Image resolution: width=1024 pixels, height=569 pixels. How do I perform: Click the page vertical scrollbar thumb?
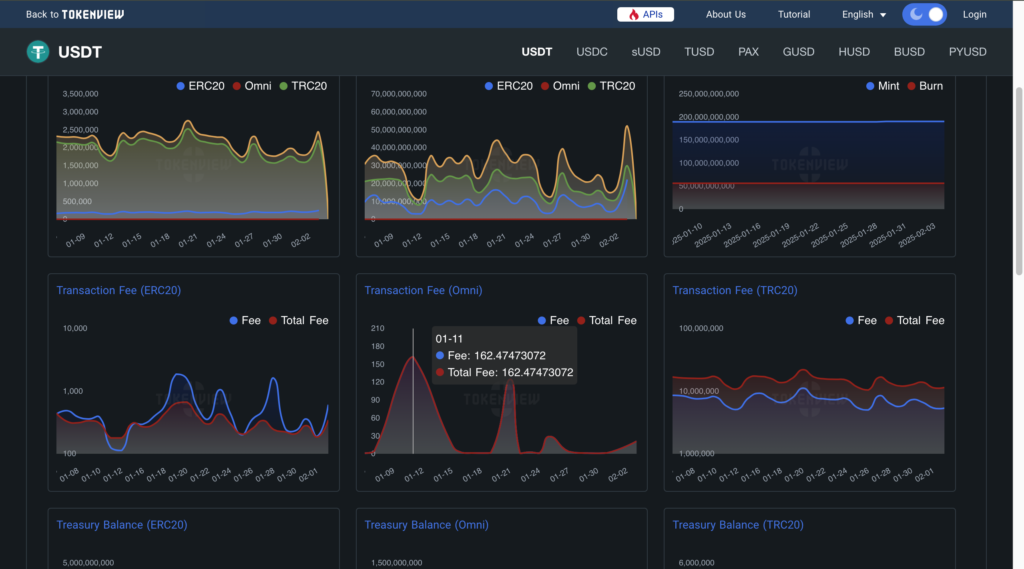[1018, 181]
